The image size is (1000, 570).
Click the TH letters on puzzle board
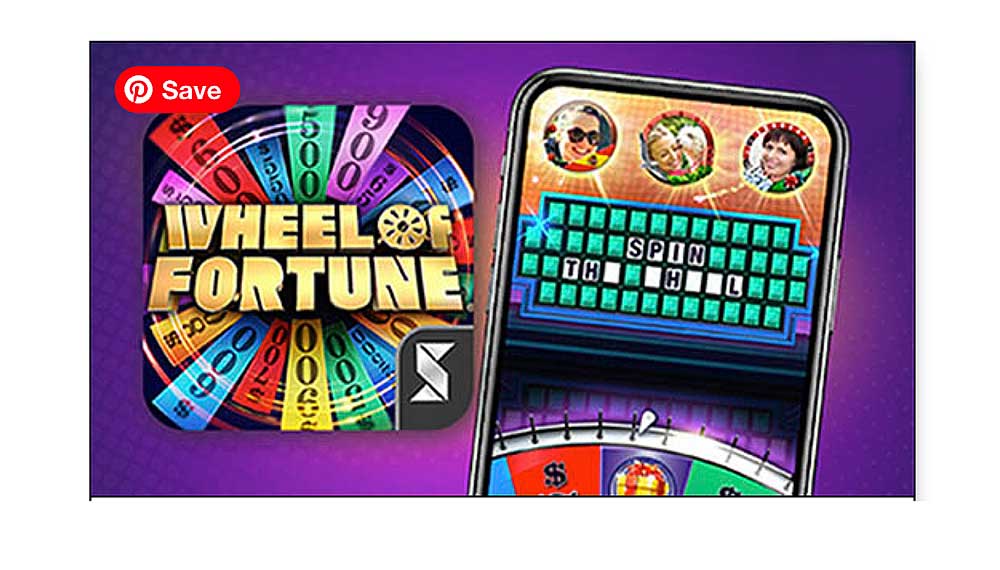[581, 270]
